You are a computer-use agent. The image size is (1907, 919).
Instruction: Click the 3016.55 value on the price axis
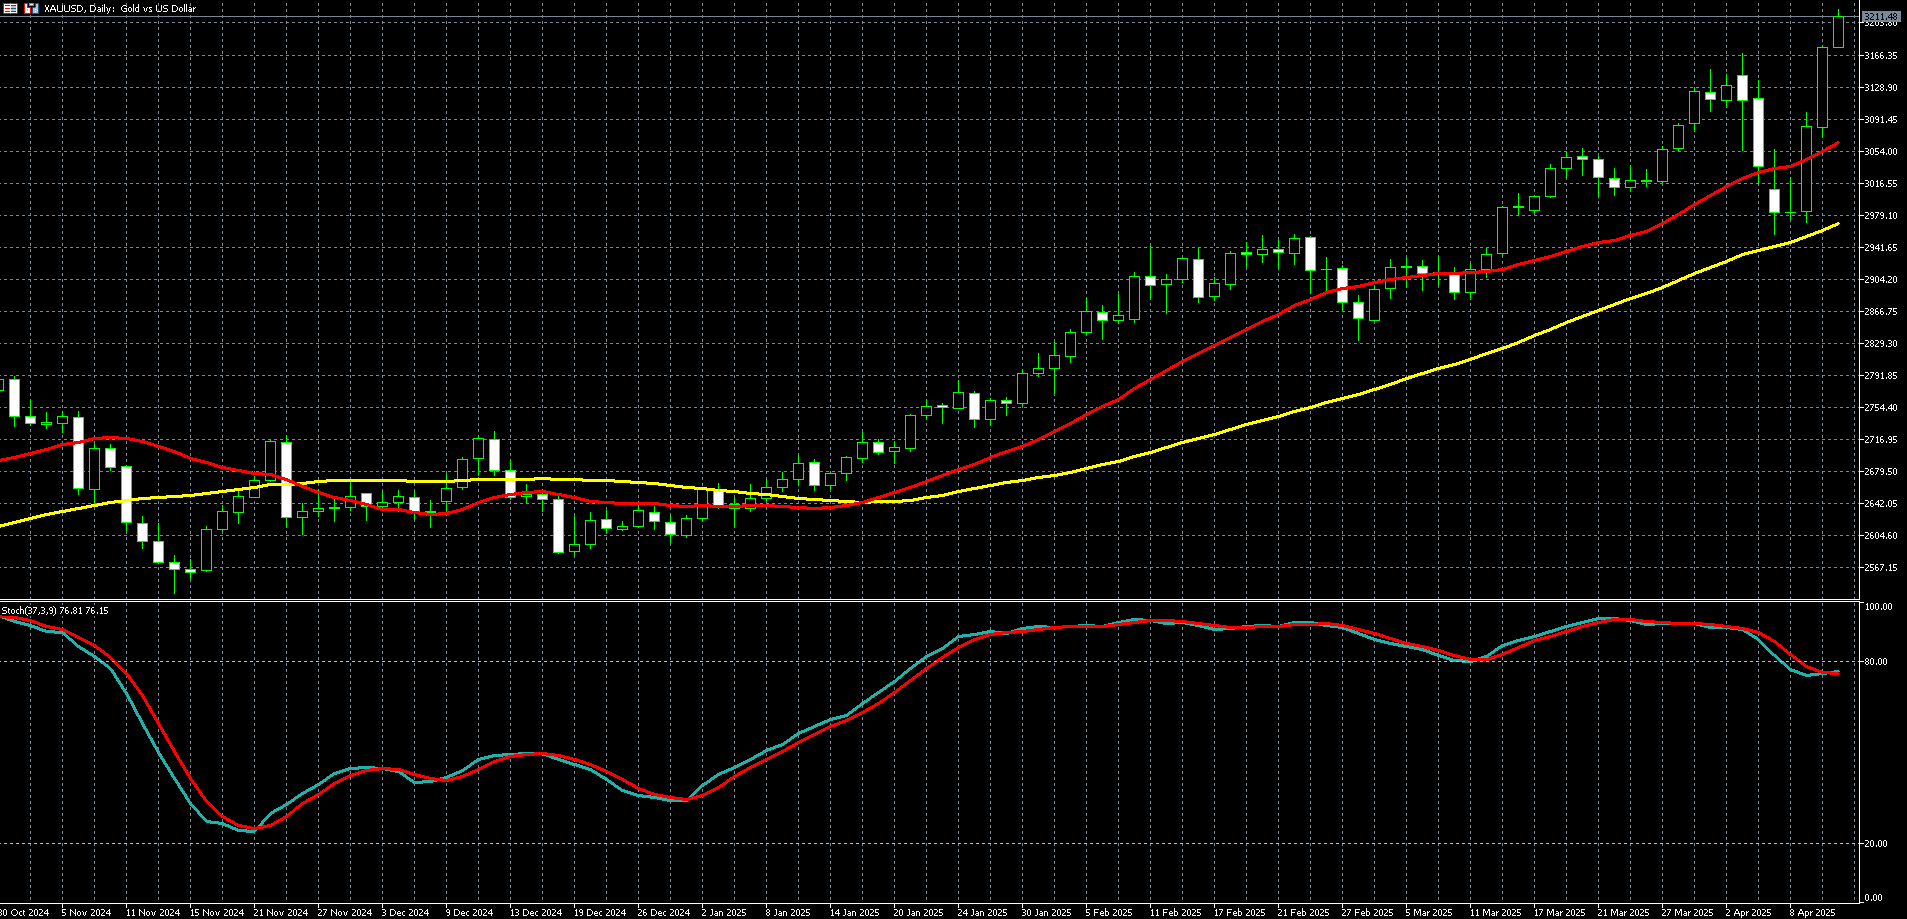tap(1881, 184)
